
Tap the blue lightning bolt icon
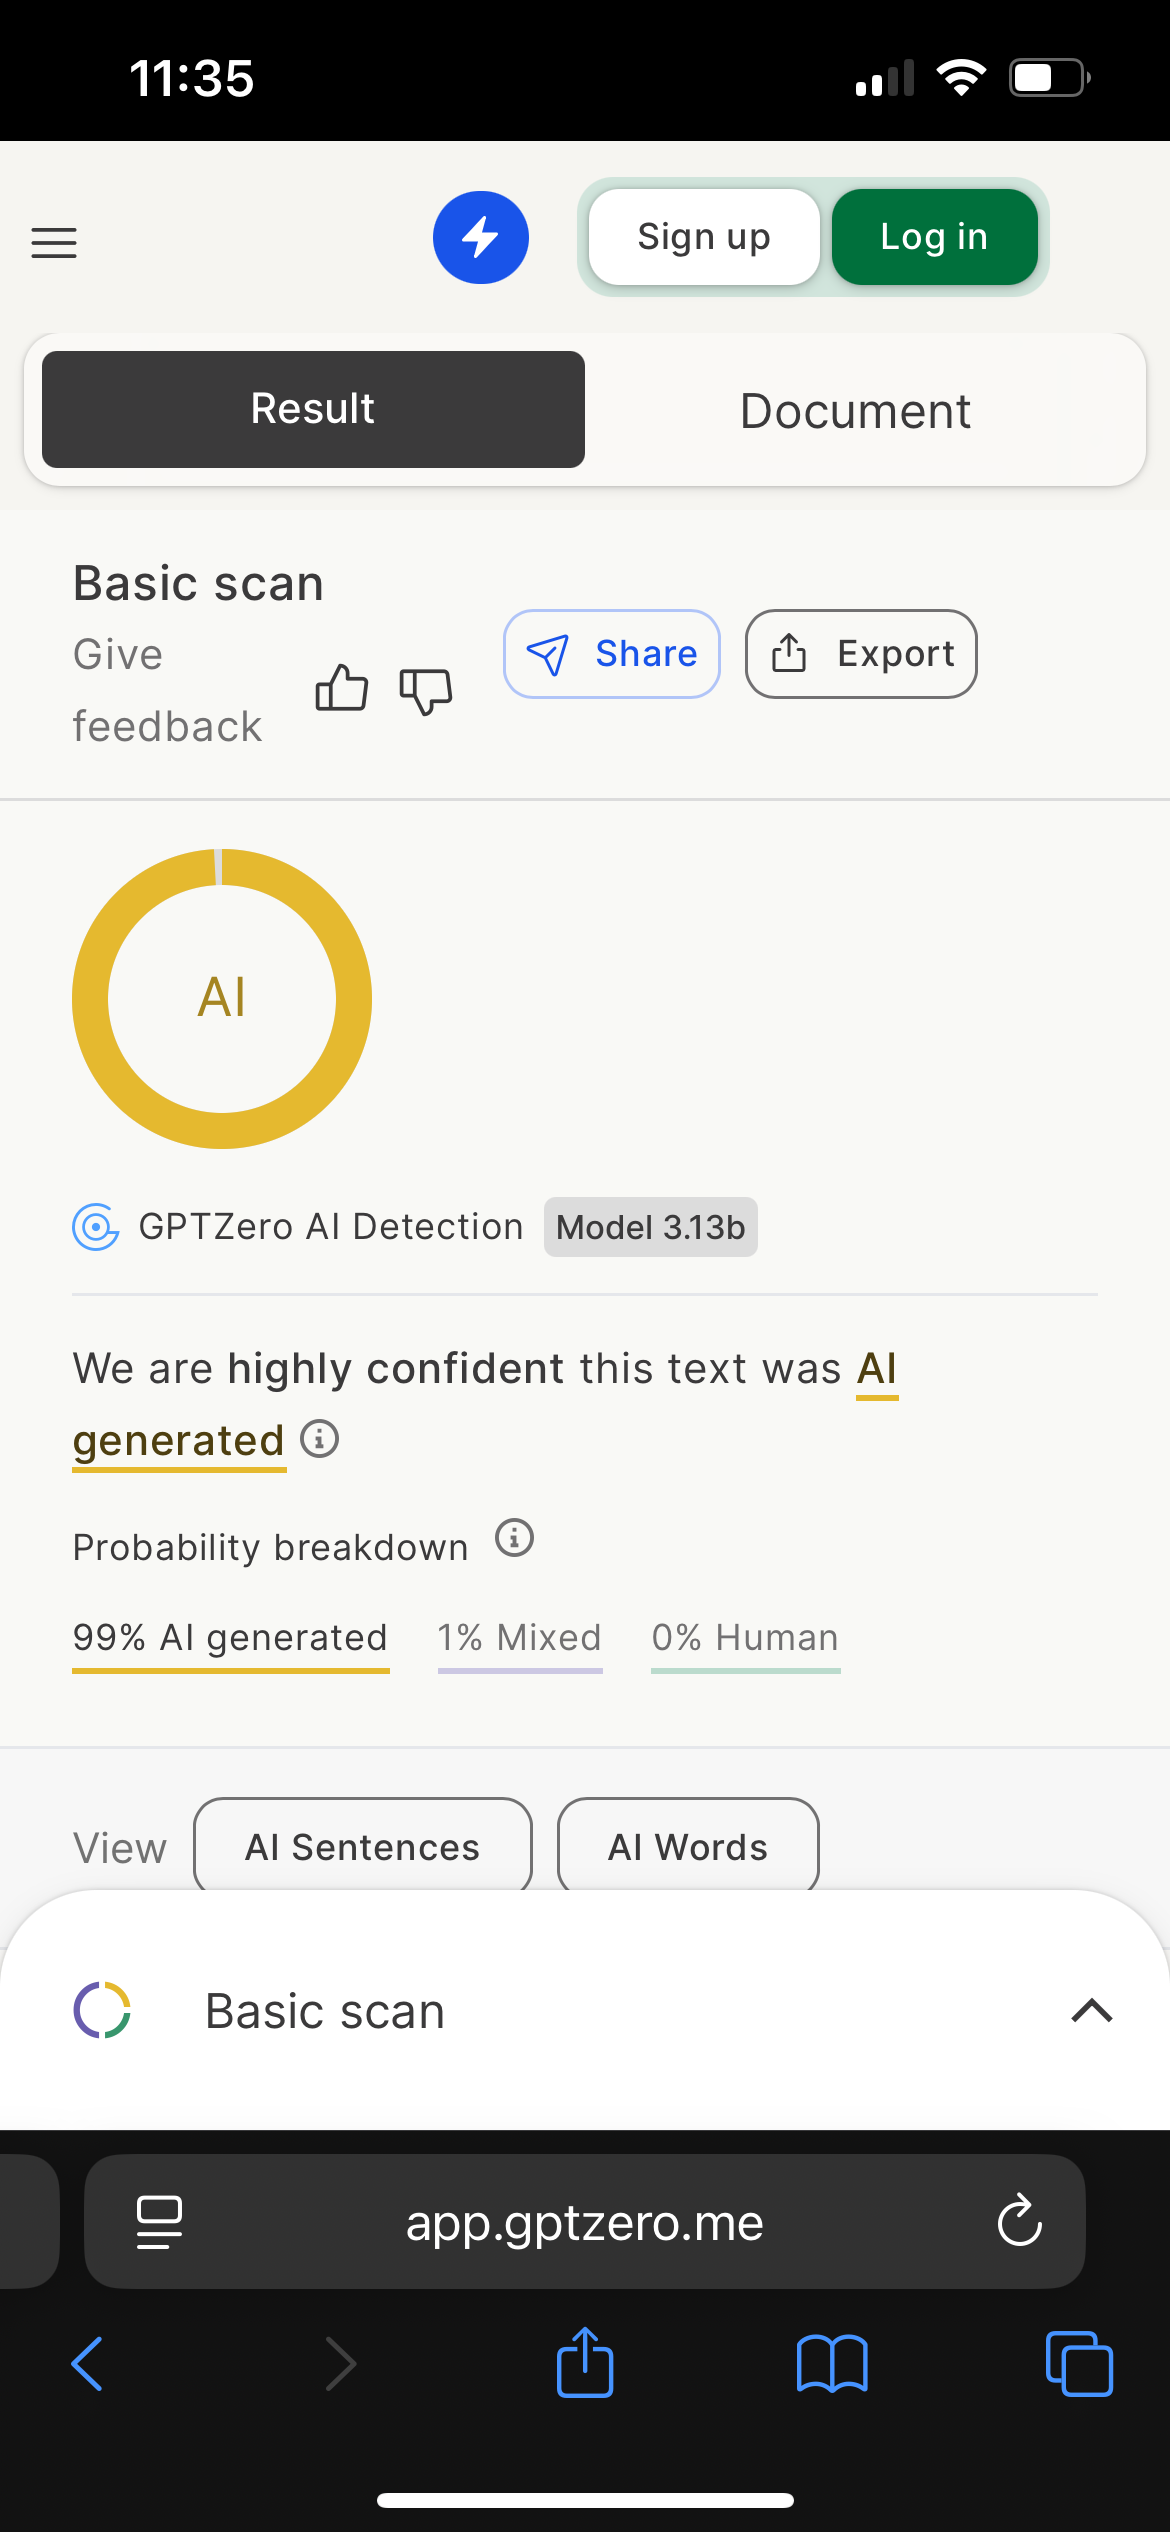click(x=481, y=238)
